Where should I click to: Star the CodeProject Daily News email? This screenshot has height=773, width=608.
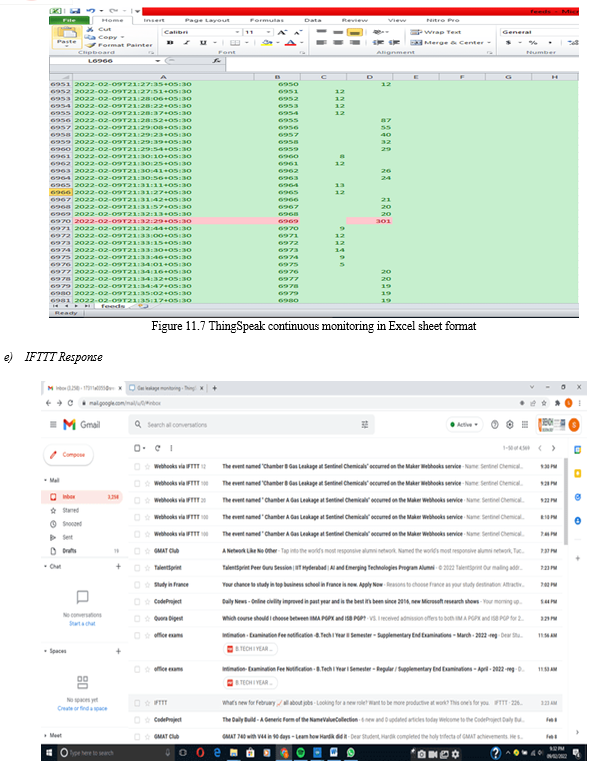pos(147,601)
